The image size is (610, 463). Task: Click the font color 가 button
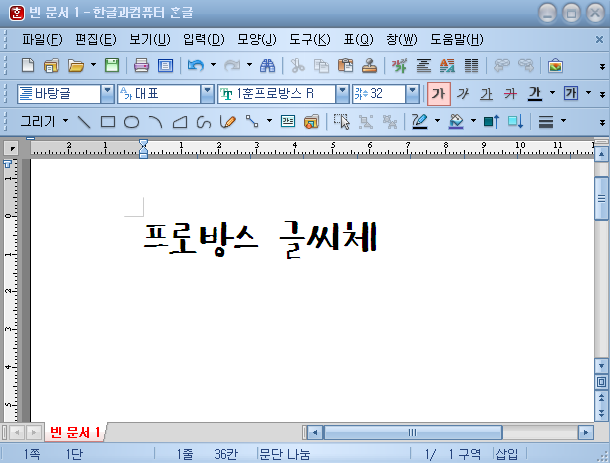pyautogui.click(x=535, y=94)
